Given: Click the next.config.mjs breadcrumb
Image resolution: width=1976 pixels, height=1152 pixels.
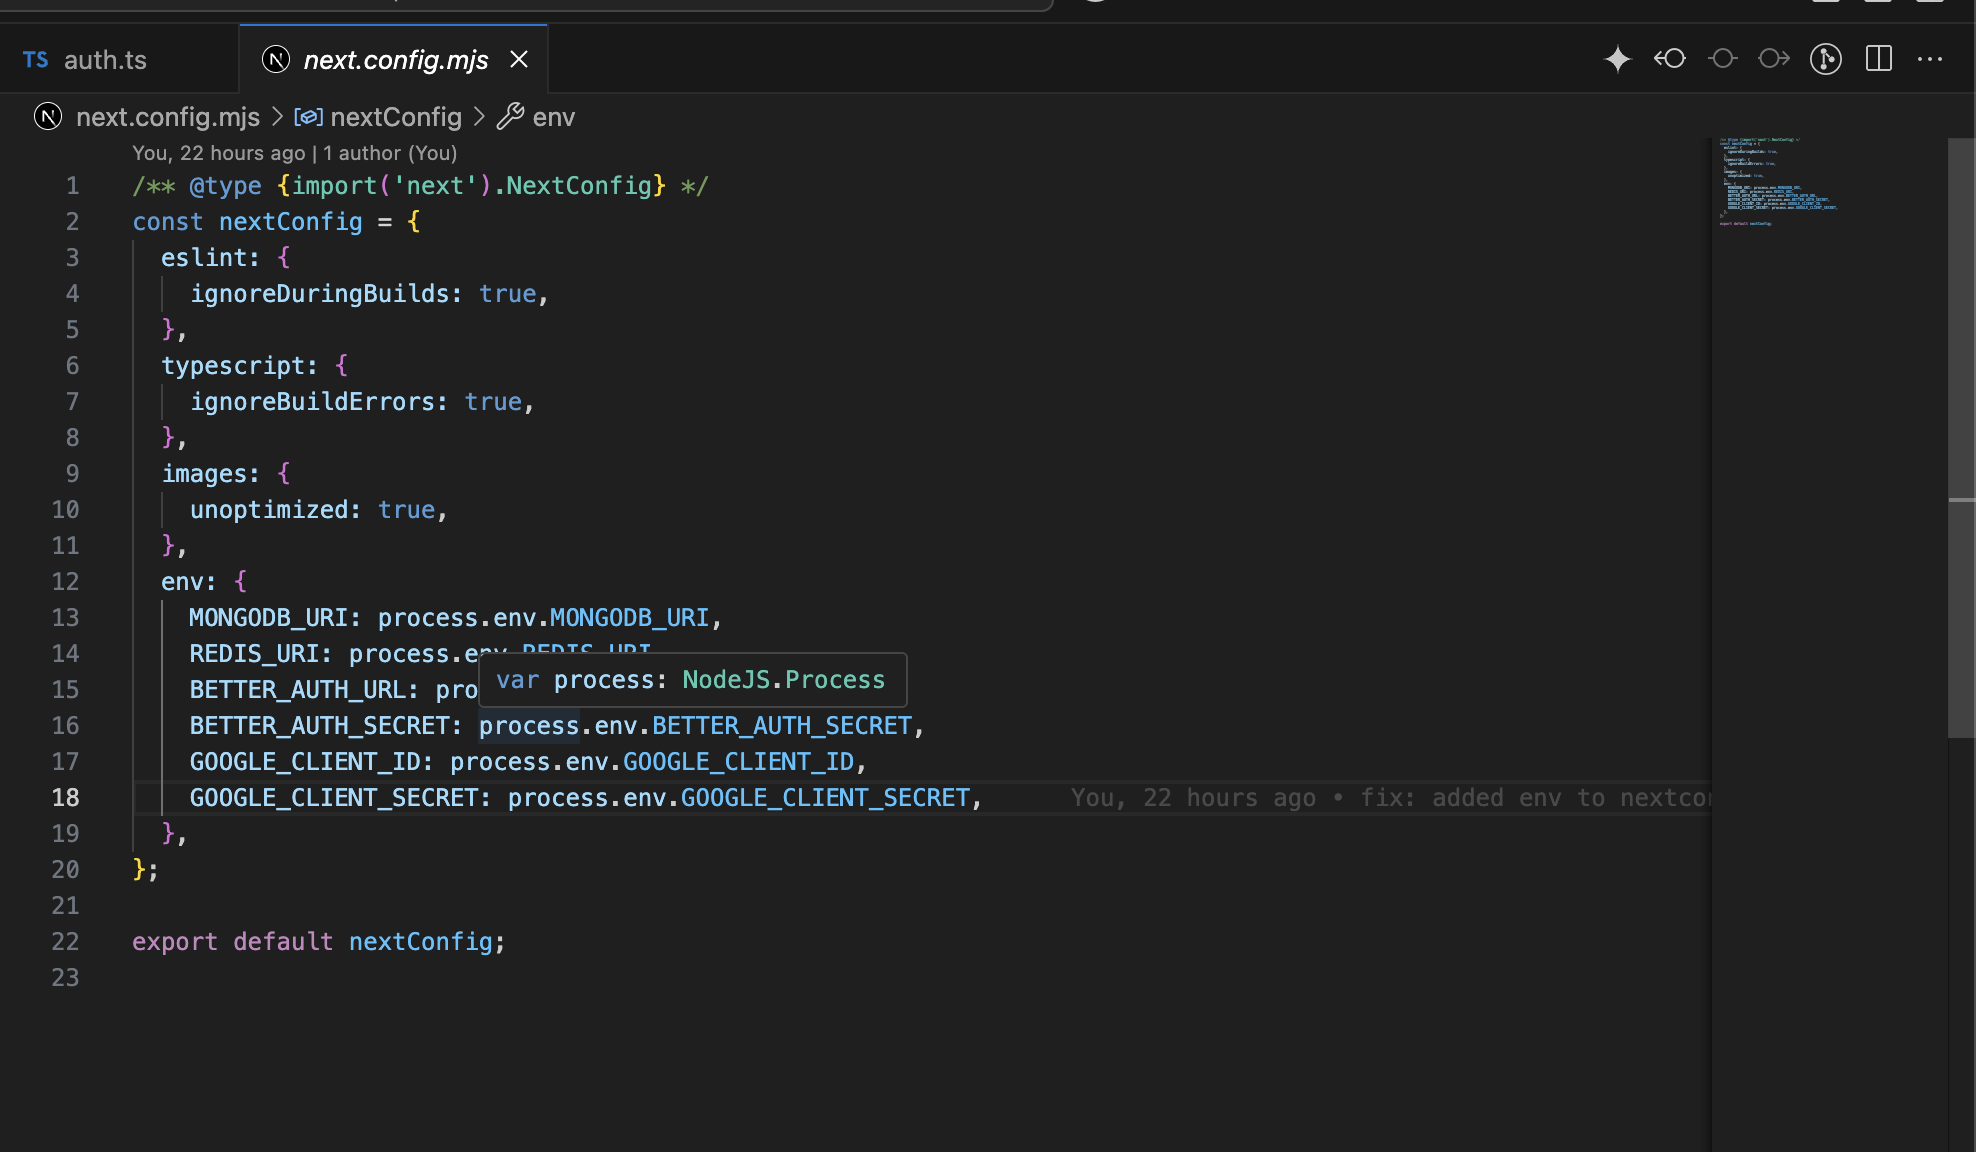Looking at the screenshot, I should click(168, 117).
